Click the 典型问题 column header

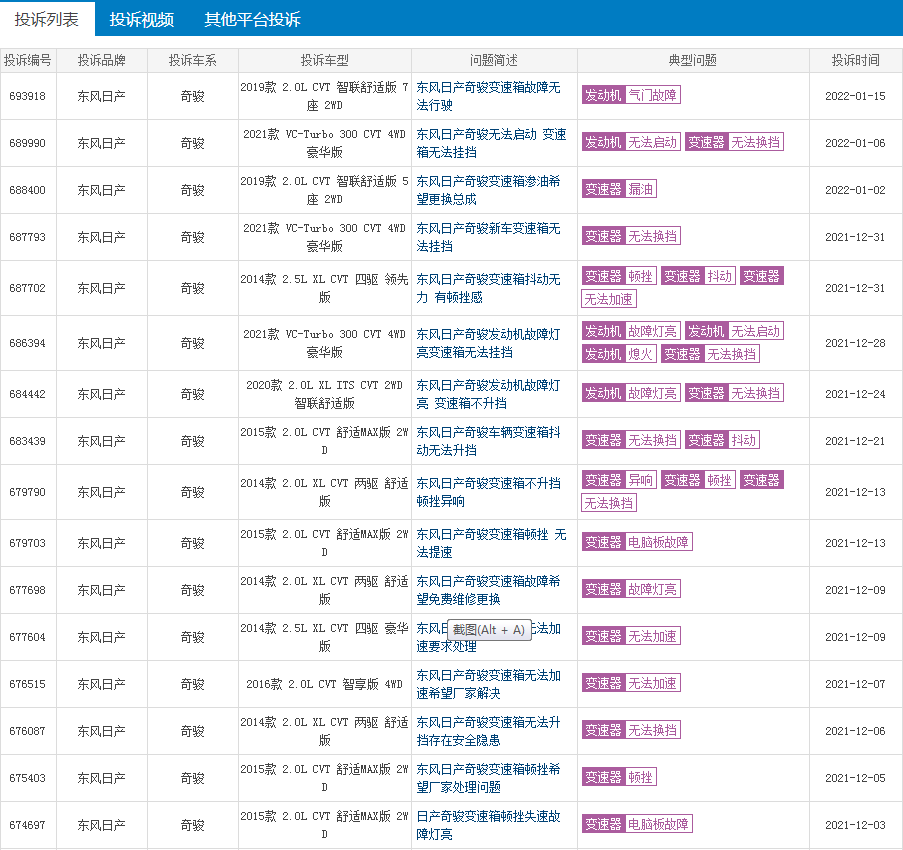point(692,61)
